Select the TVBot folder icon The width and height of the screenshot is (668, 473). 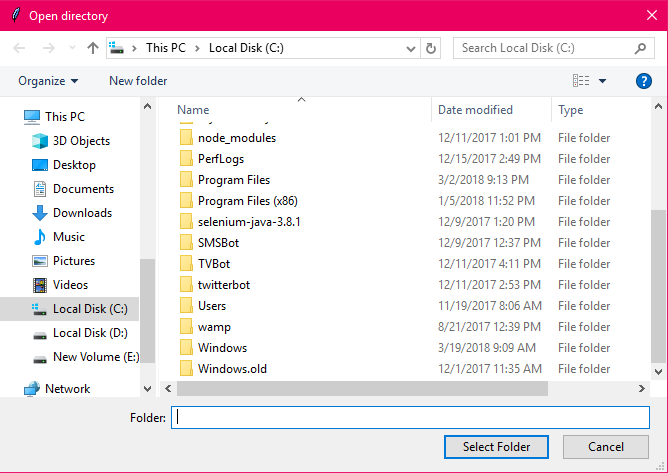click(186, 264)
